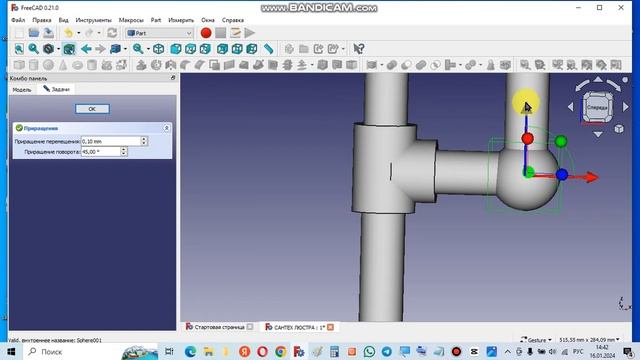
Task: Click the Refresh recompute icon
Action: [x=112, y=33]
